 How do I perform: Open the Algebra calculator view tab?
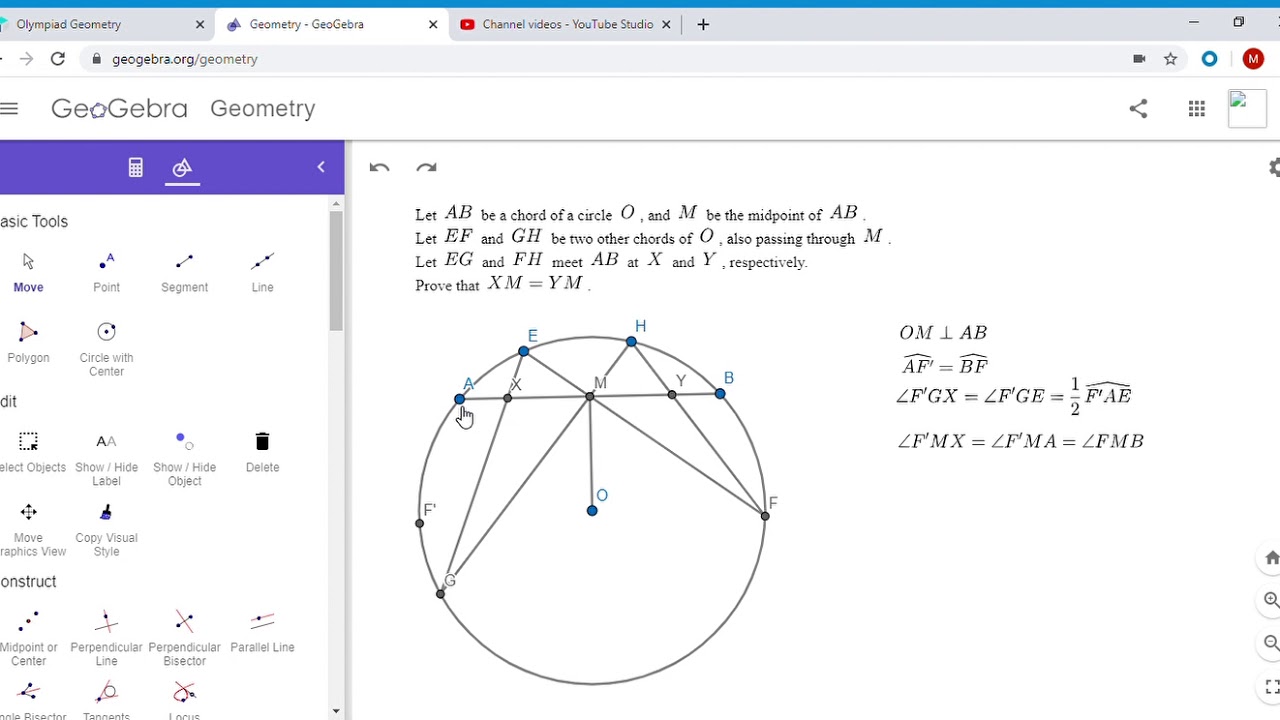[136, 168]
